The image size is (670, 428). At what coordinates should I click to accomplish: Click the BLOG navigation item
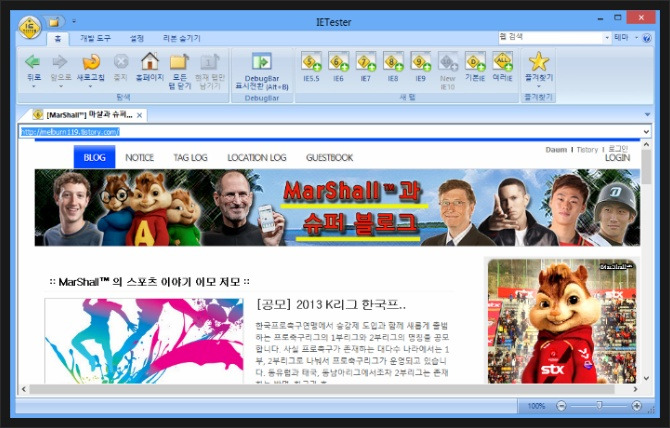[94, 157]
